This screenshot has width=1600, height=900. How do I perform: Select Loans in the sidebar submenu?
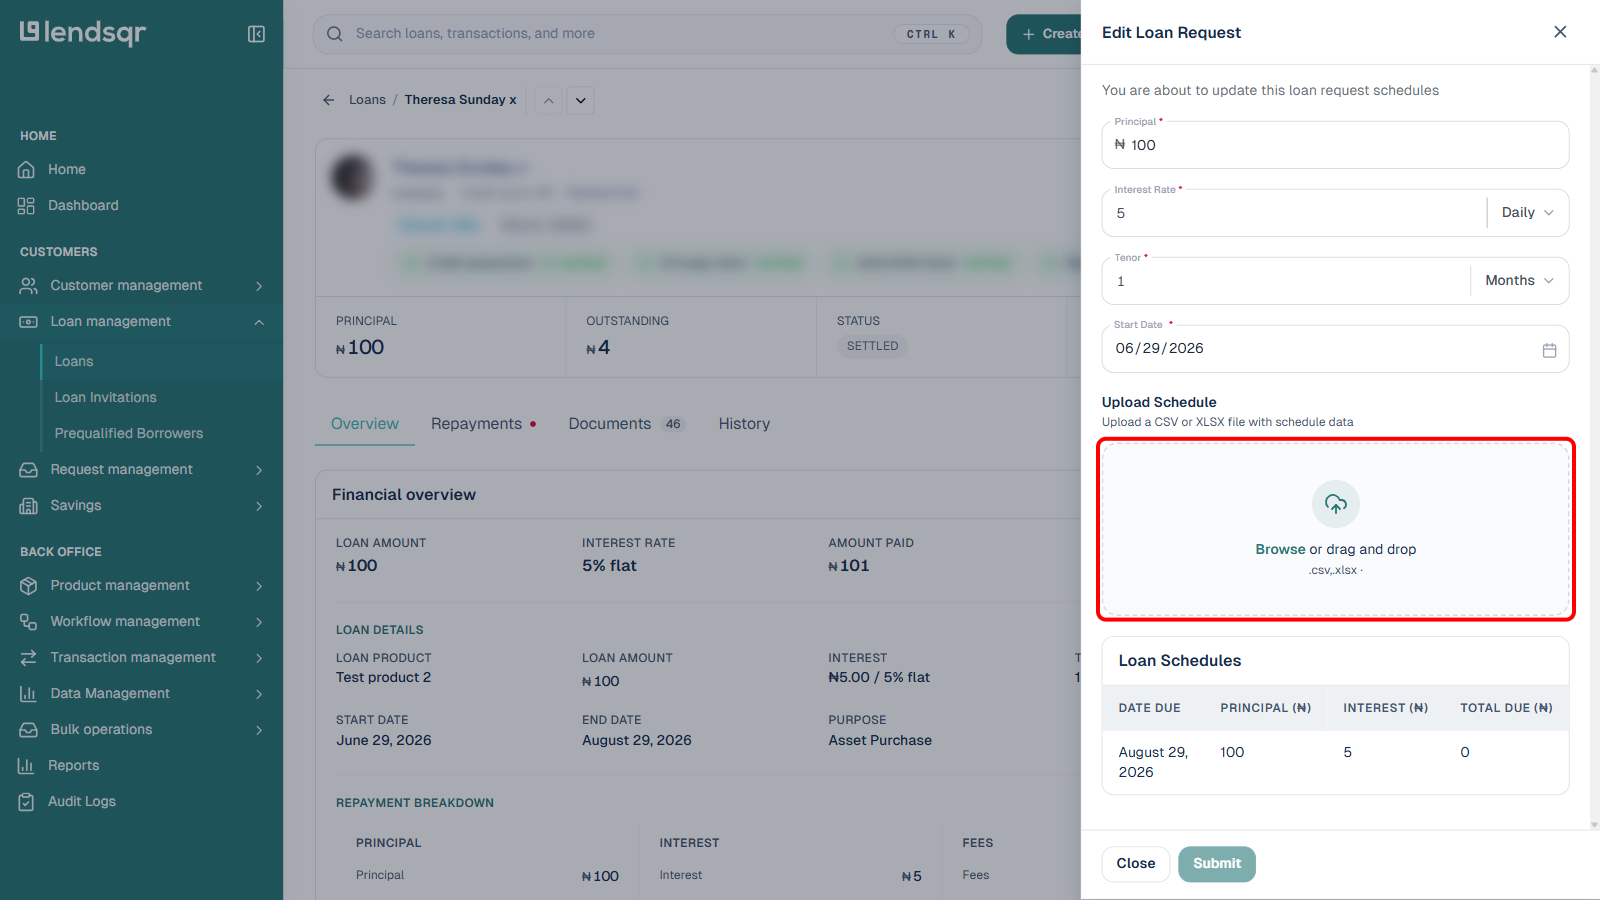pyautogui.click(x=161, y=362)
